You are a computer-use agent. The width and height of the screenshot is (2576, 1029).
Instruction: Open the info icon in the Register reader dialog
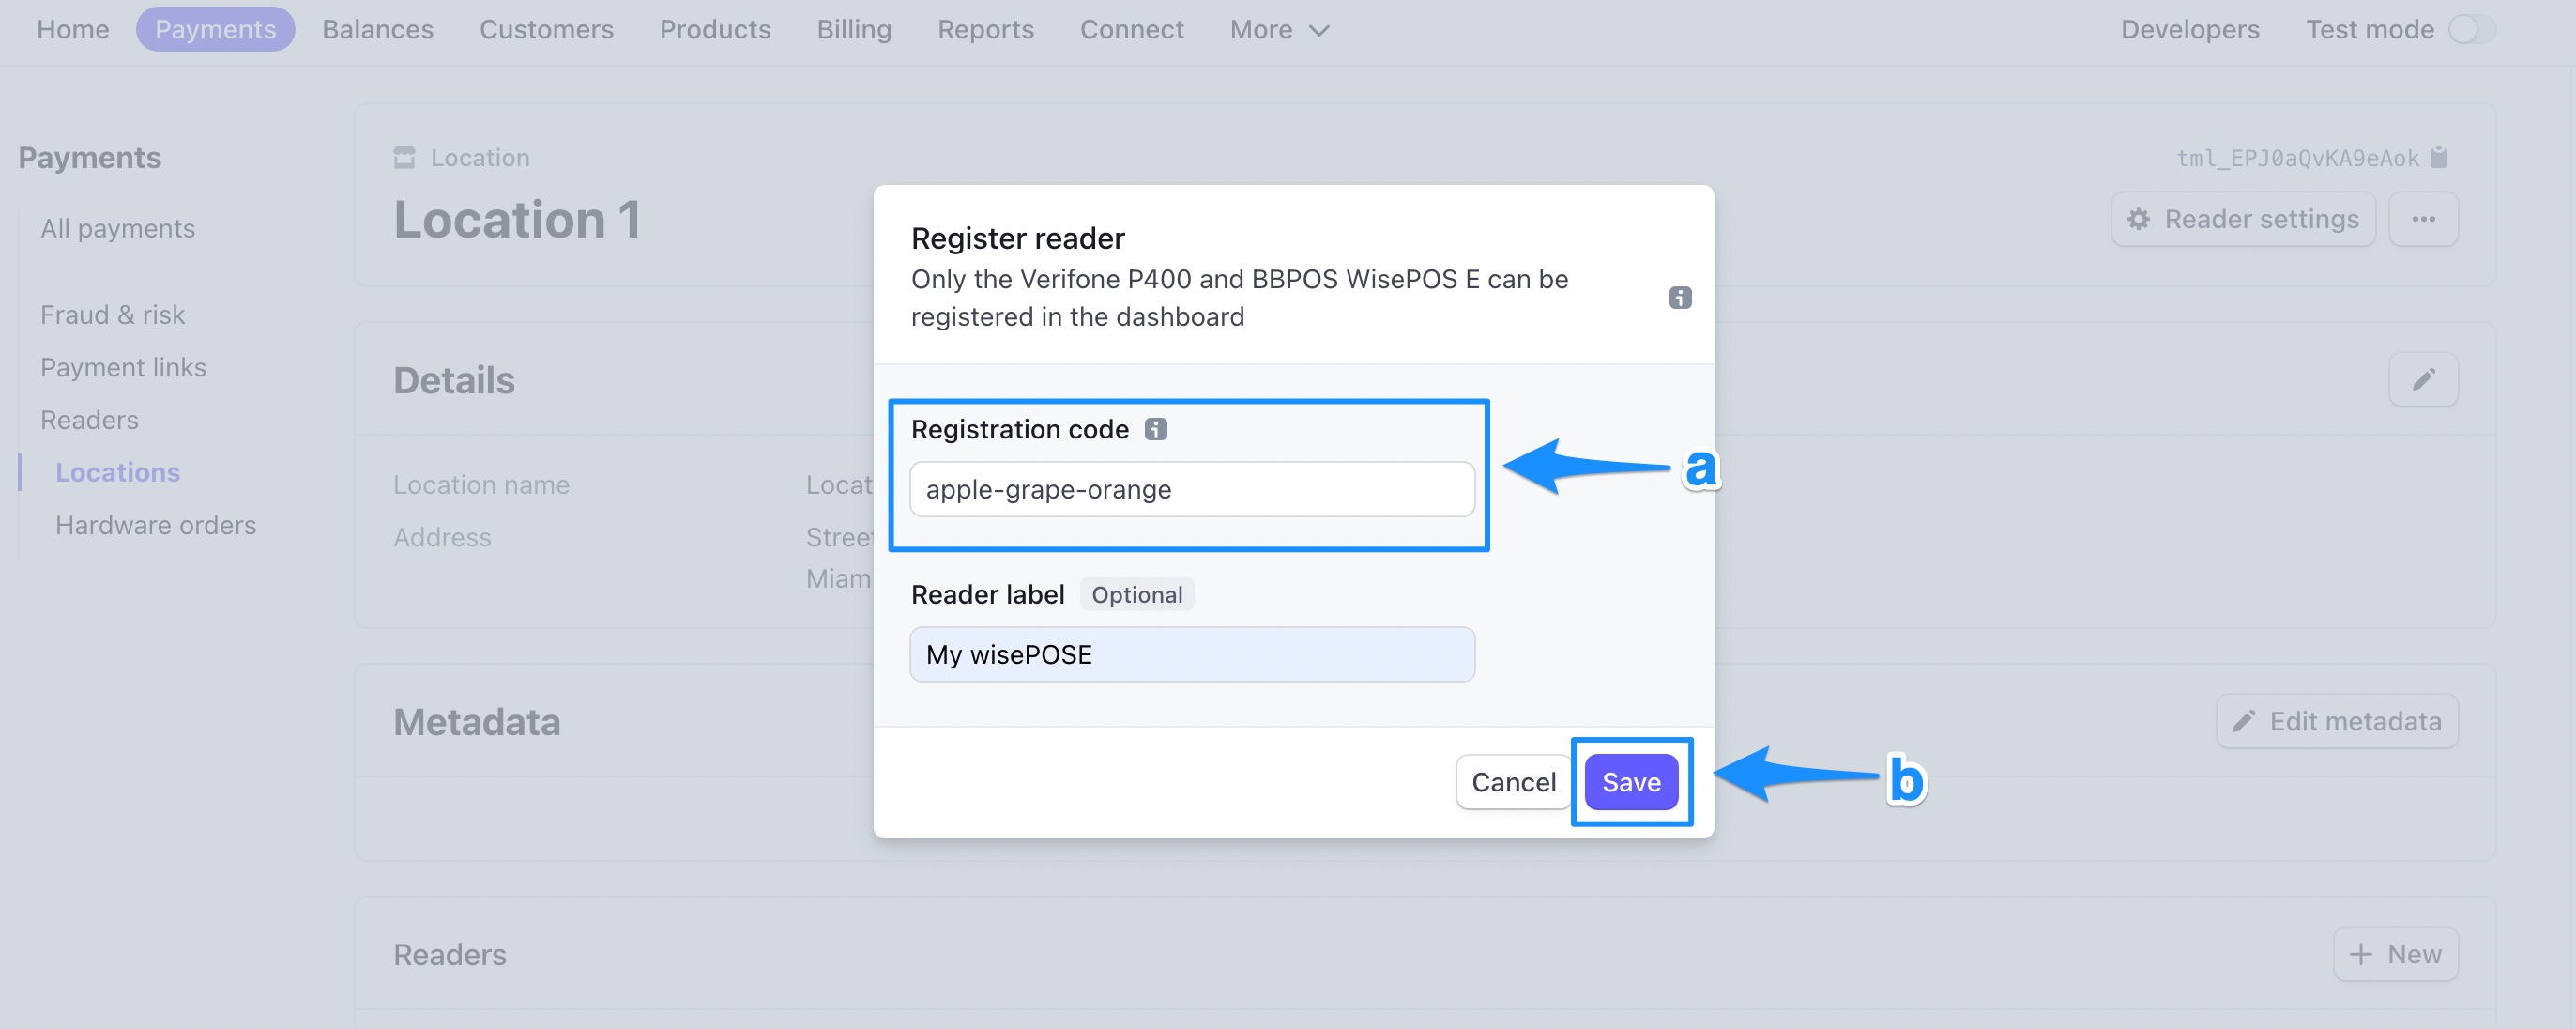tap(1679, 297)
